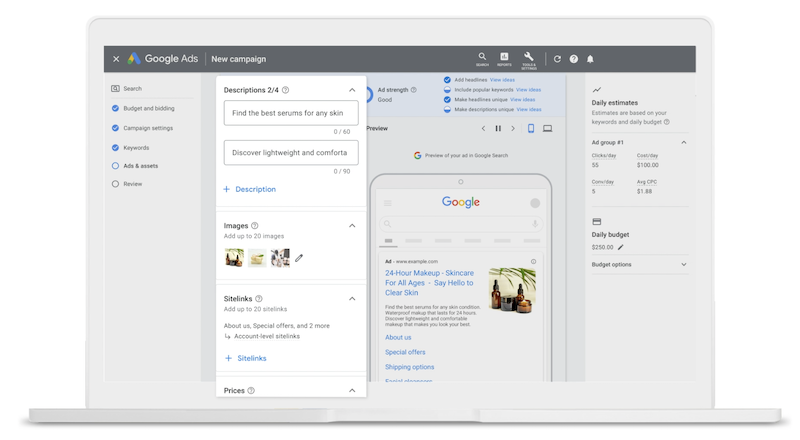Click the search bar in phone preview
The height and width of the screenshot is (440, 800).
click(x=461, y=224)
